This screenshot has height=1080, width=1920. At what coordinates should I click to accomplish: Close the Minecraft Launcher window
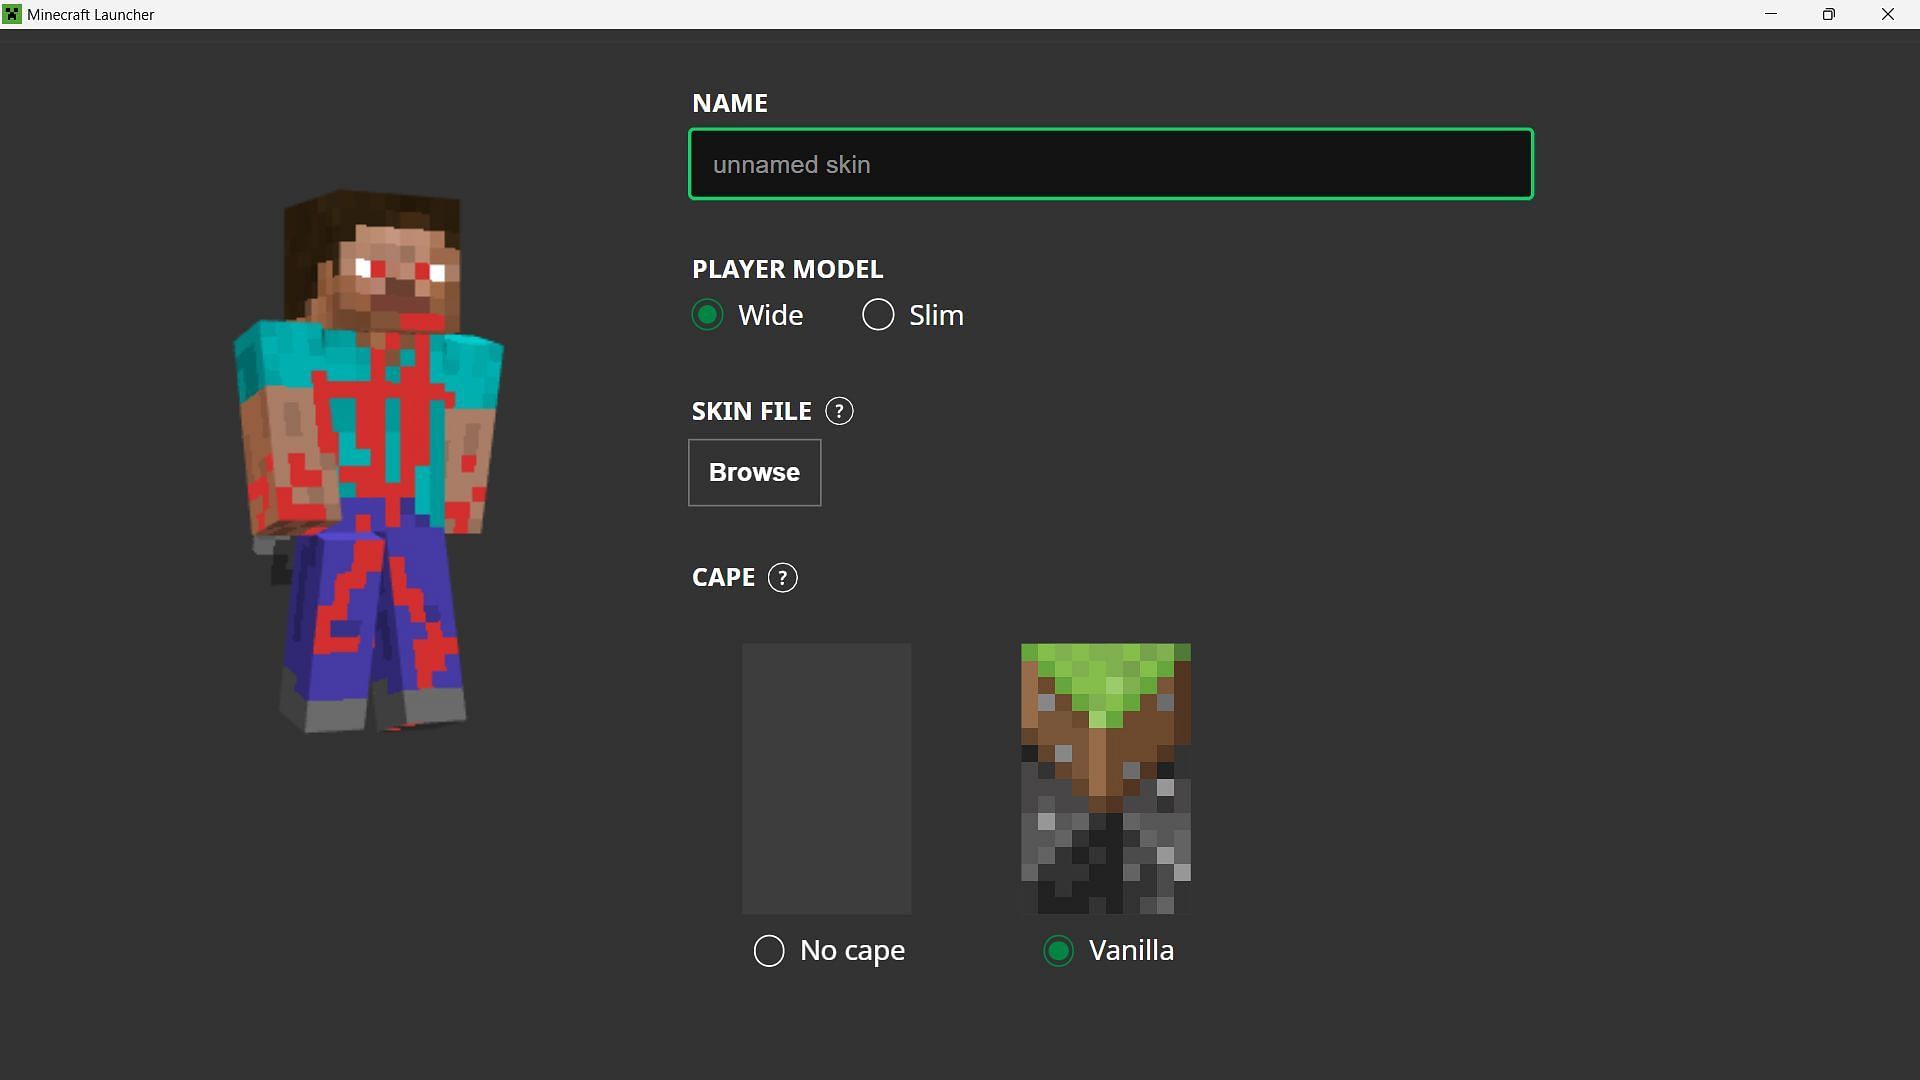(1887, 14)
